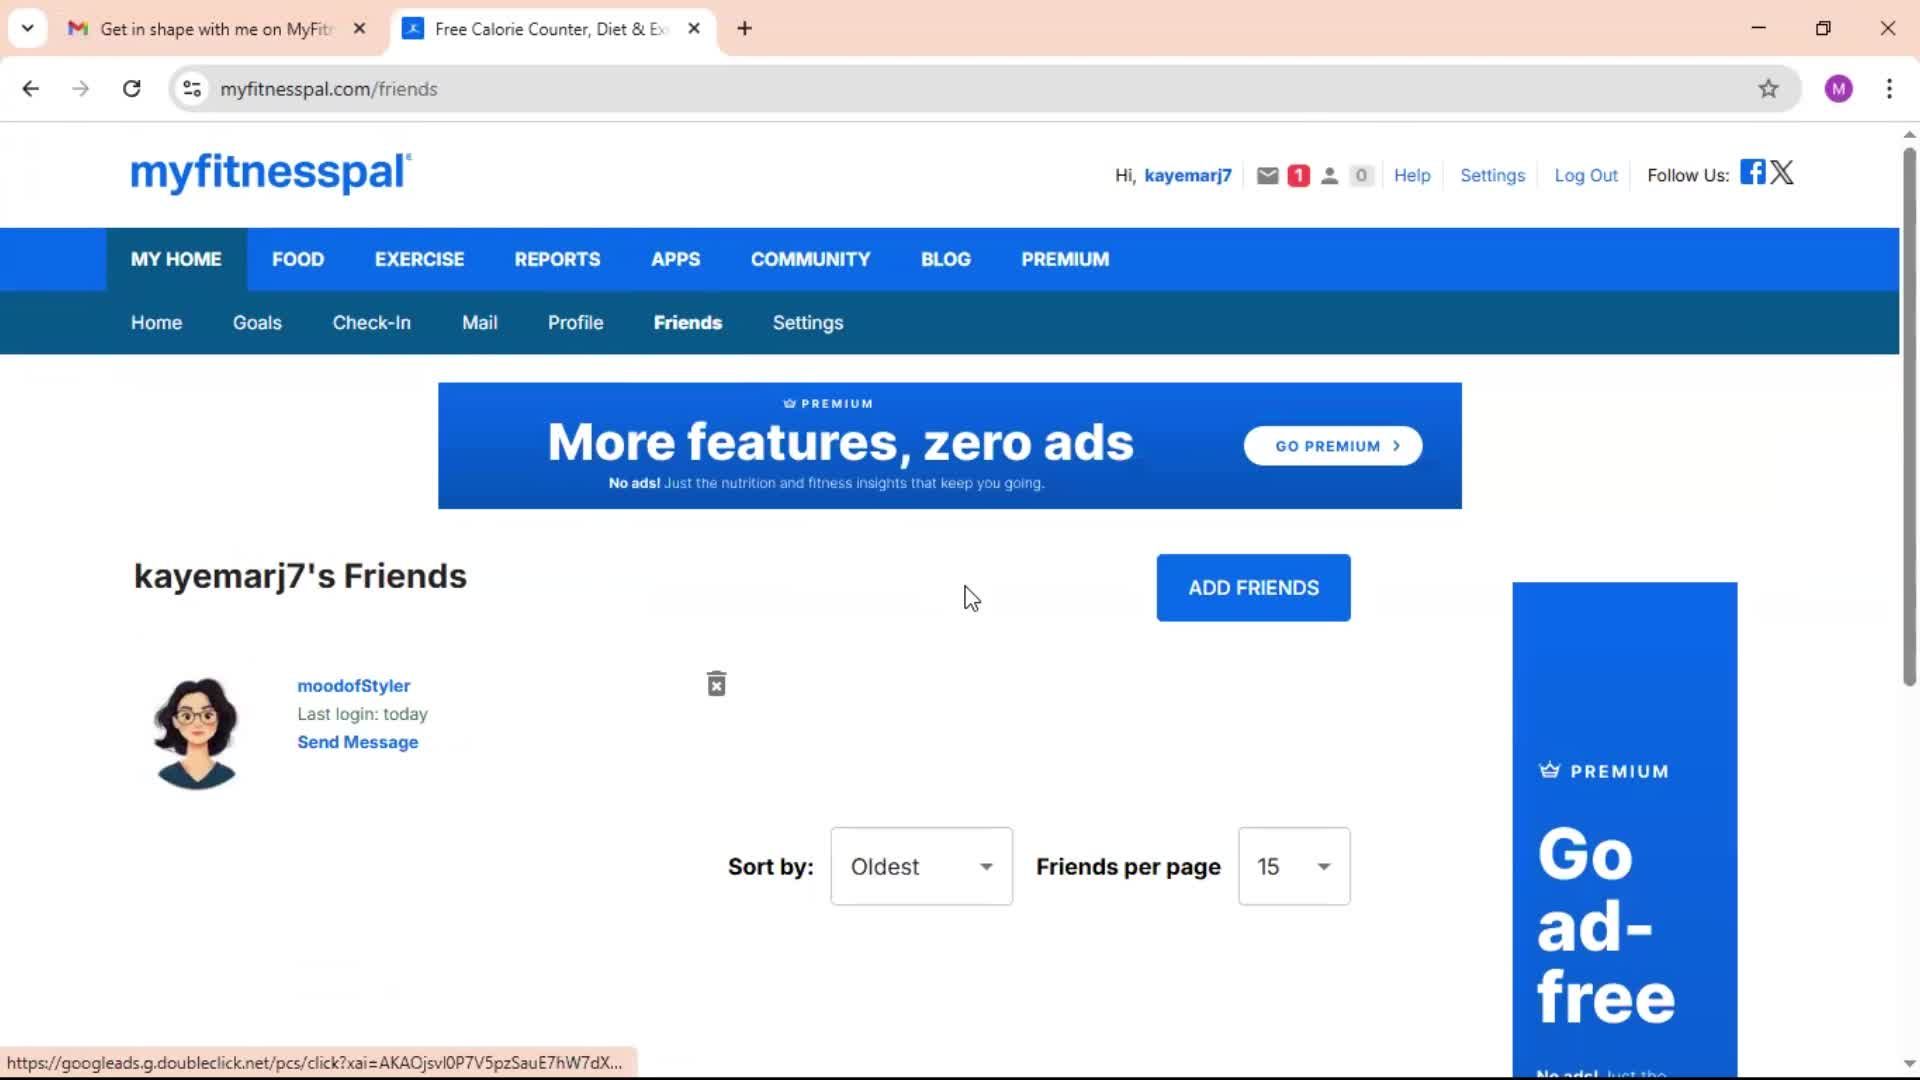1920x1080 pixels.
Task: Open the BLOG menu
Action: coord(945,259)
